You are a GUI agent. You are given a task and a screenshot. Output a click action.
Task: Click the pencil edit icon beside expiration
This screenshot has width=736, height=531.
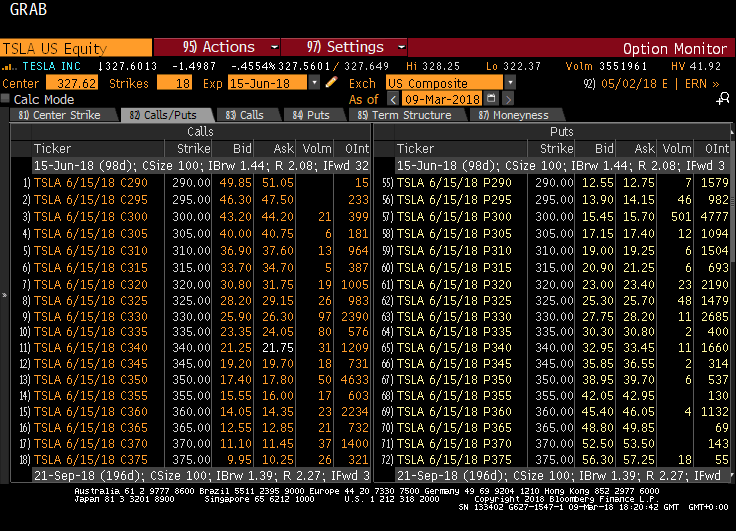tap(332, 83)
